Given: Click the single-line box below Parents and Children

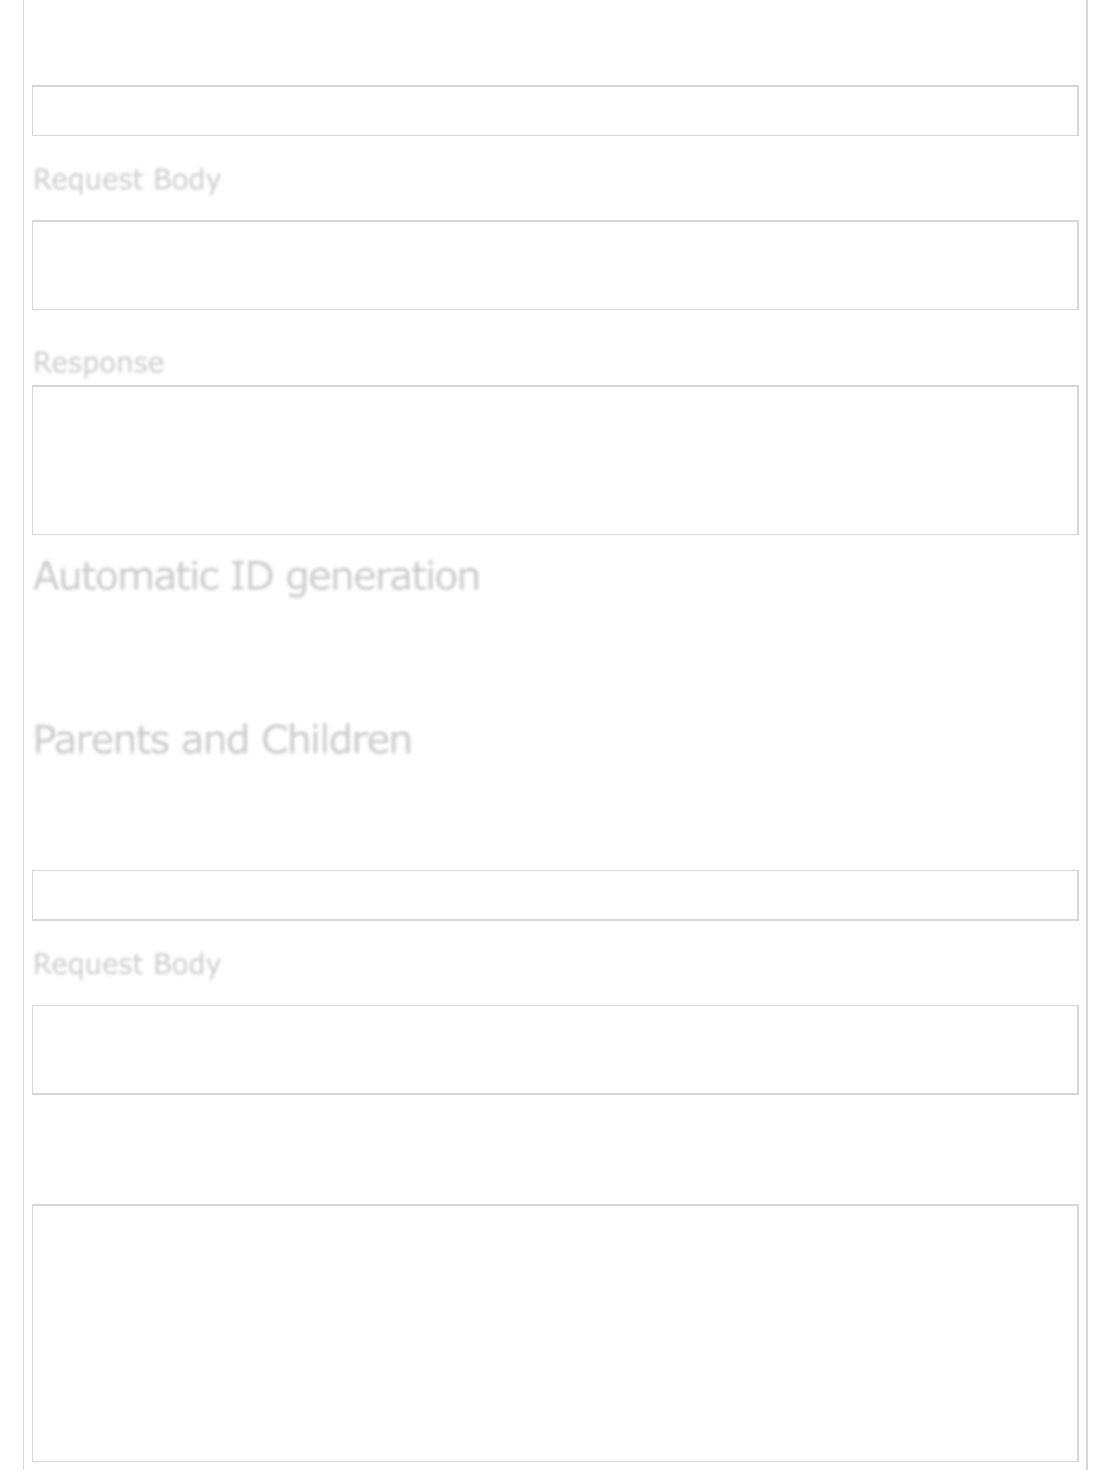Looking at the screenshot, I should (555, 895).
